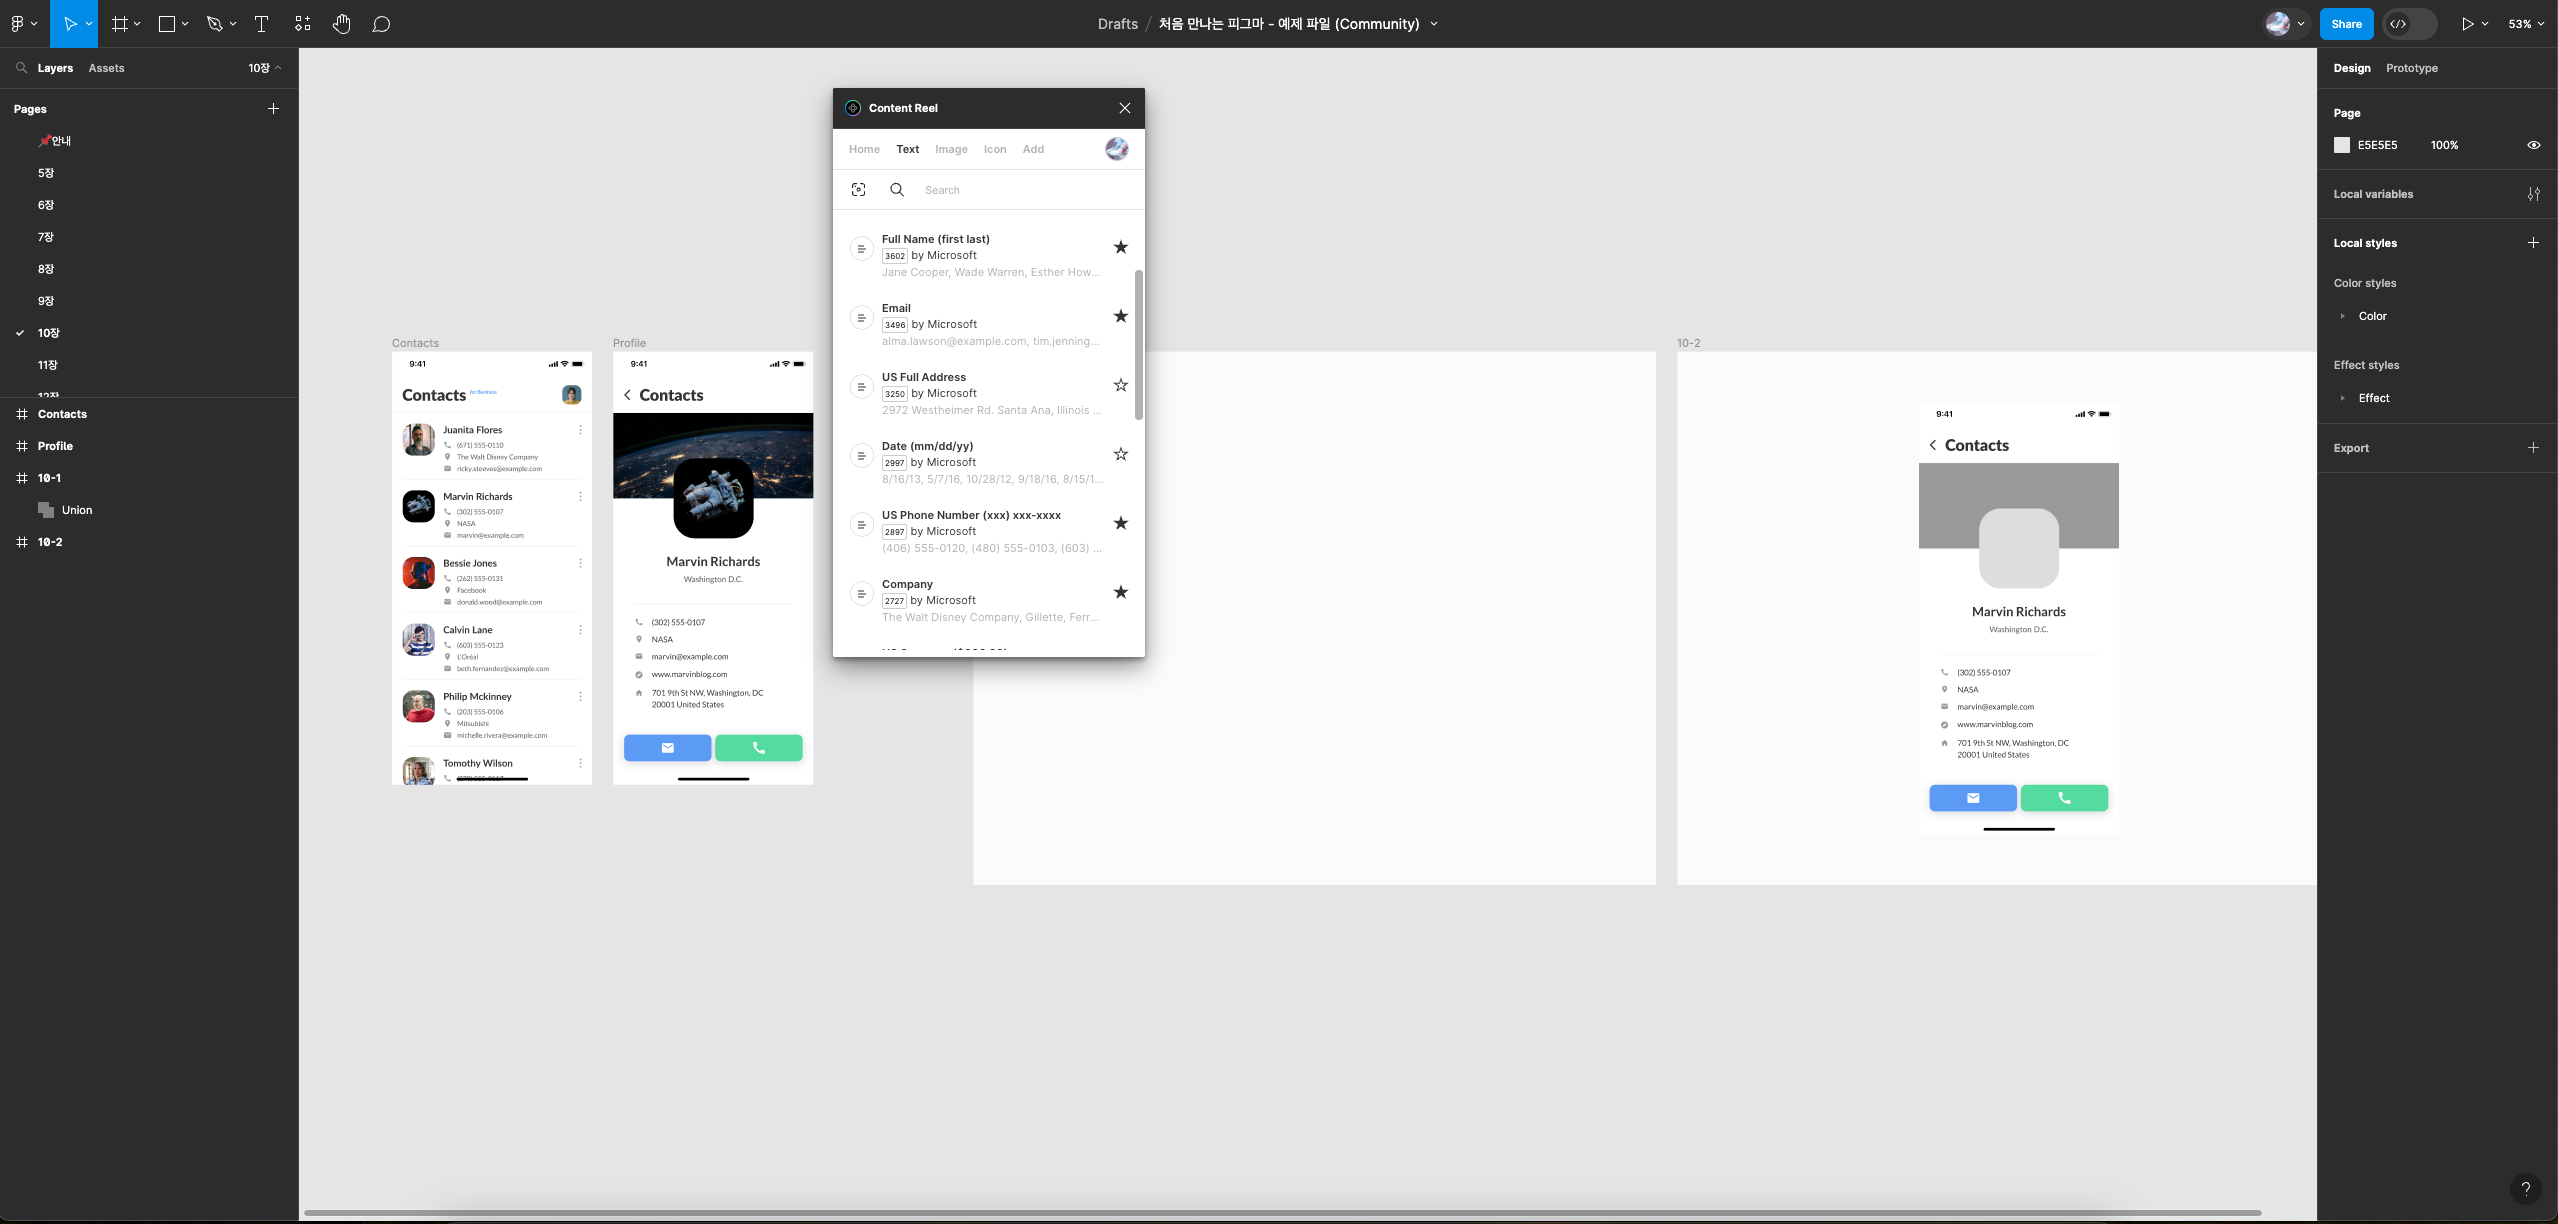The height and width of the screenshot is (1224, 2558).
Task: Add a new page with plus icon
Action: click(273, 109)
